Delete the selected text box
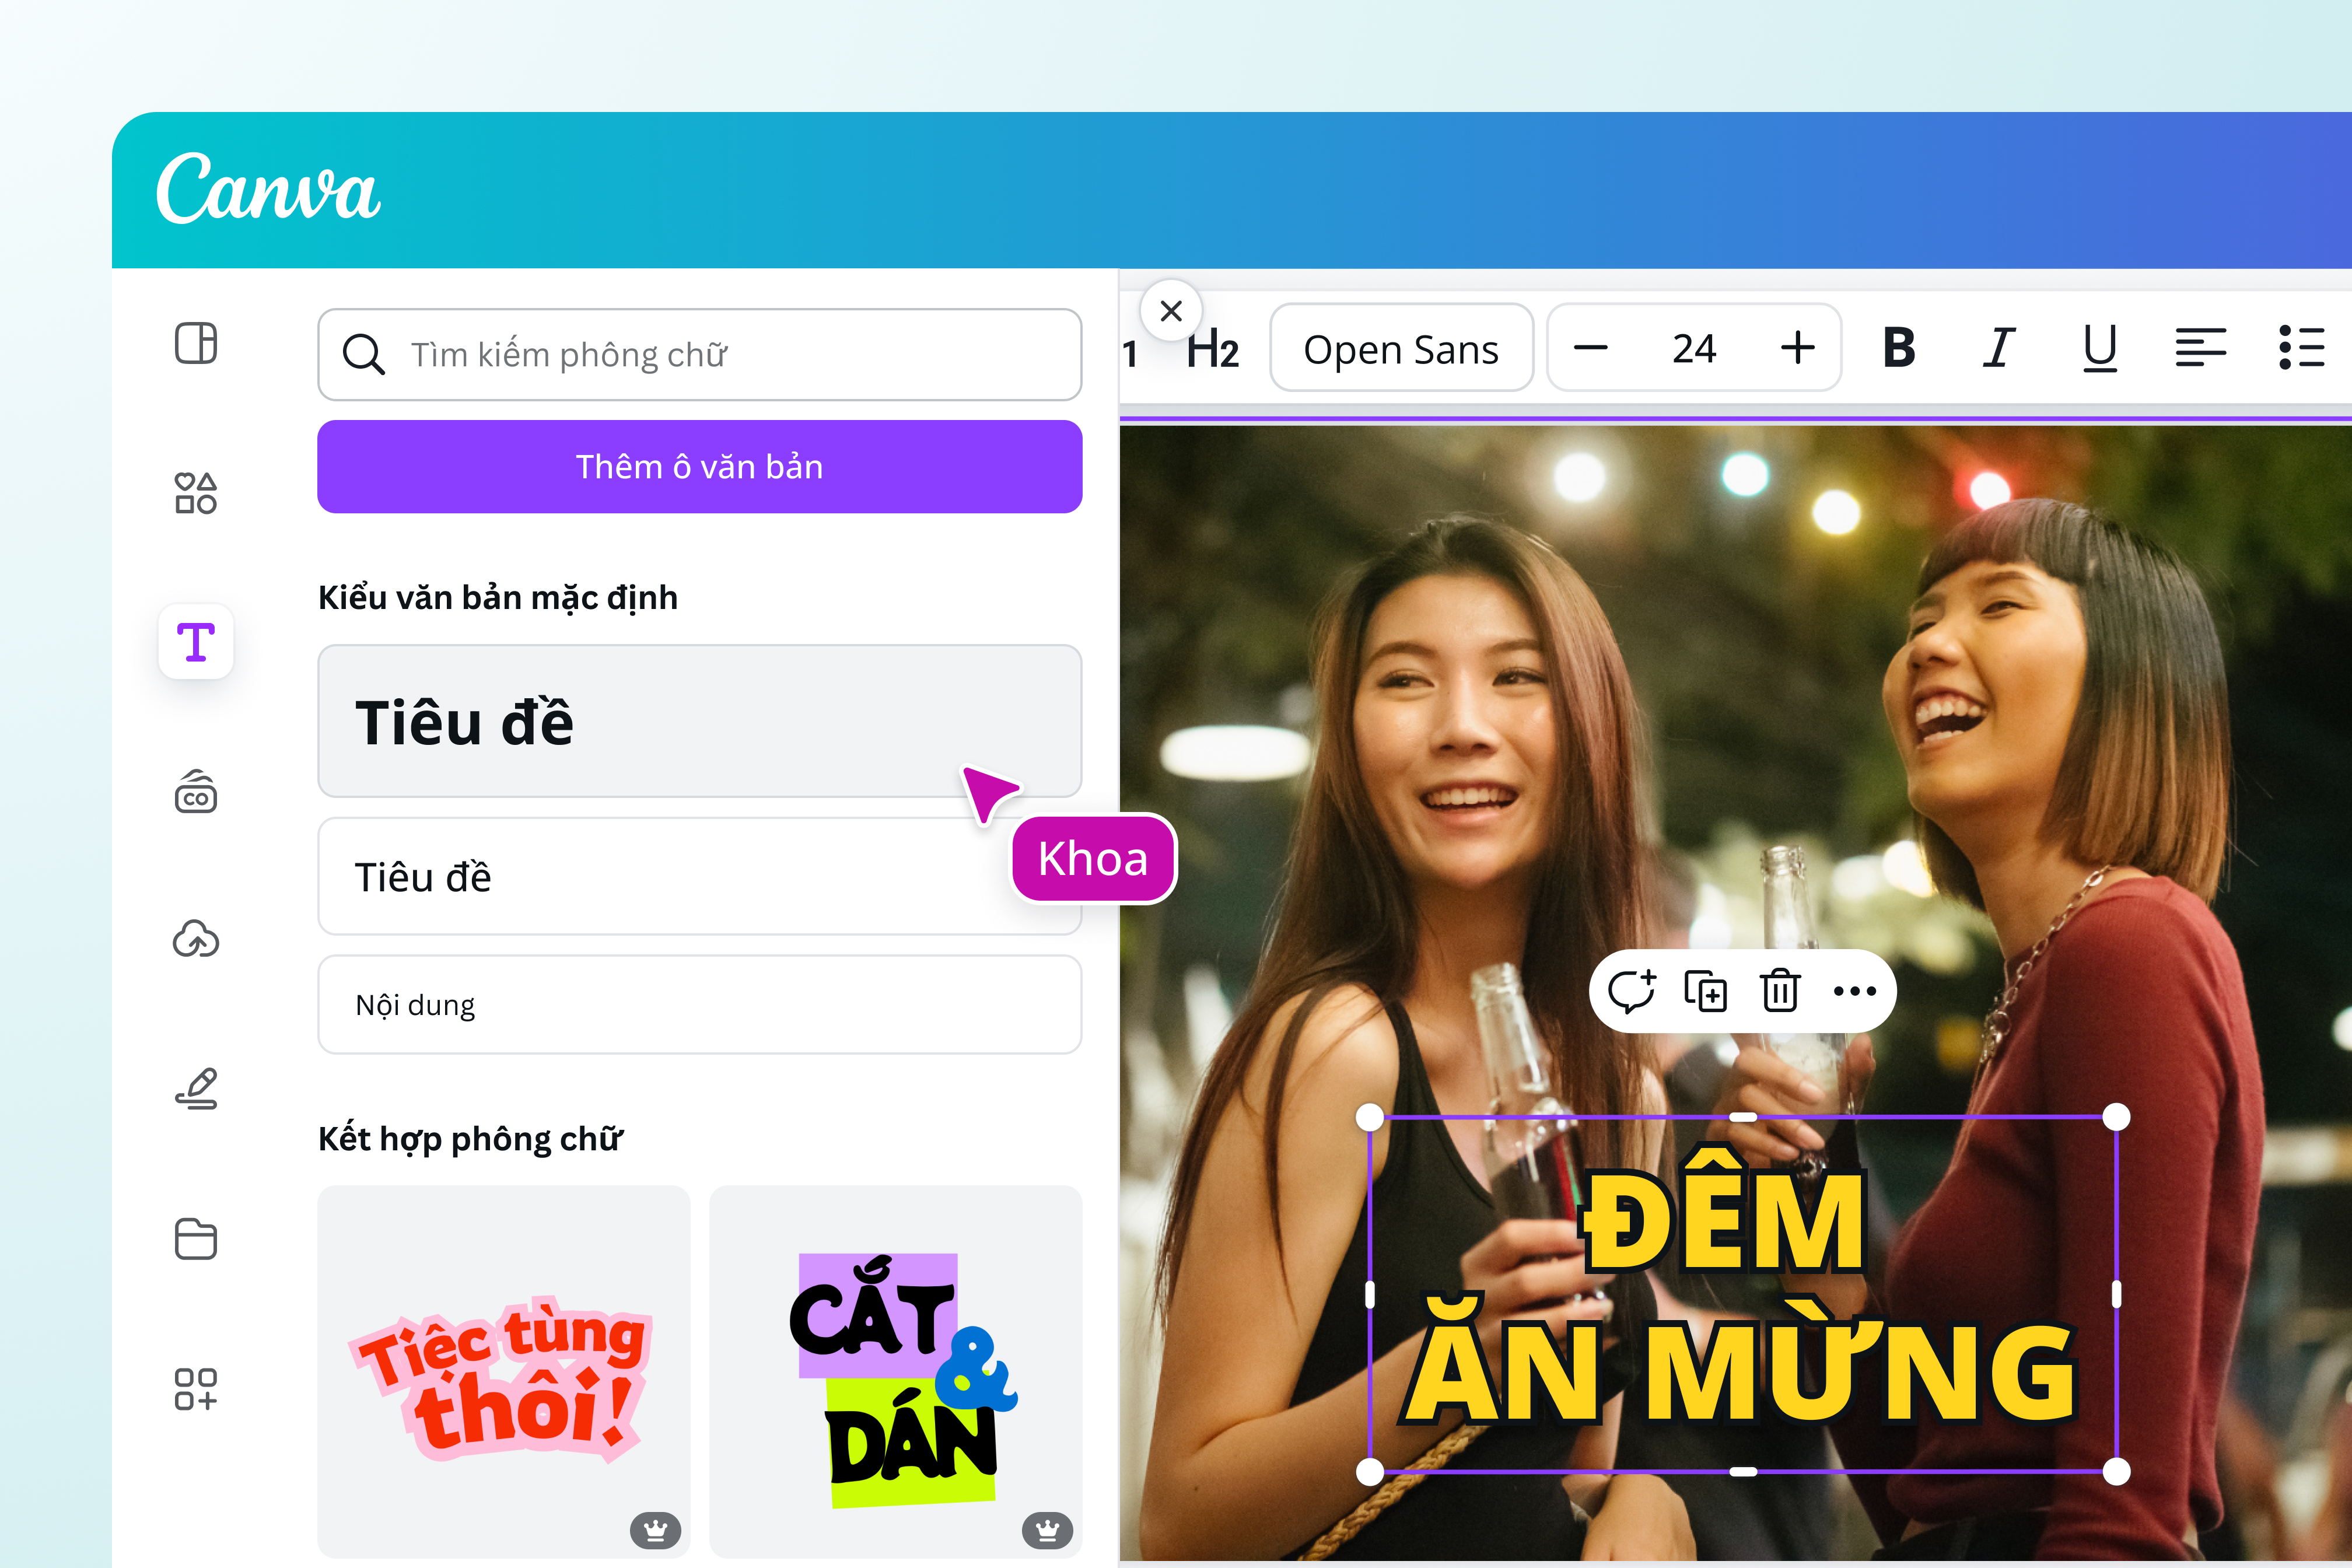 click(1780, 991)
